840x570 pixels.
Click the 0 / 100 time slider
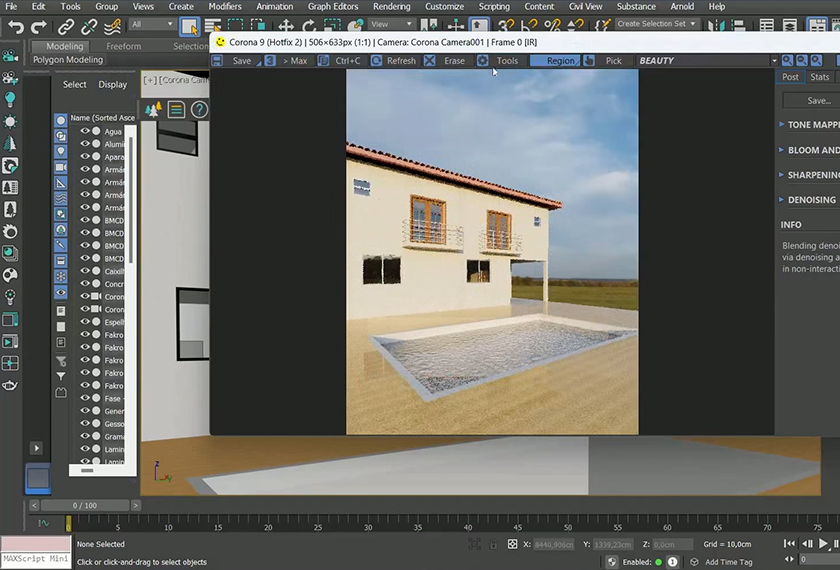tap(86, 506)
